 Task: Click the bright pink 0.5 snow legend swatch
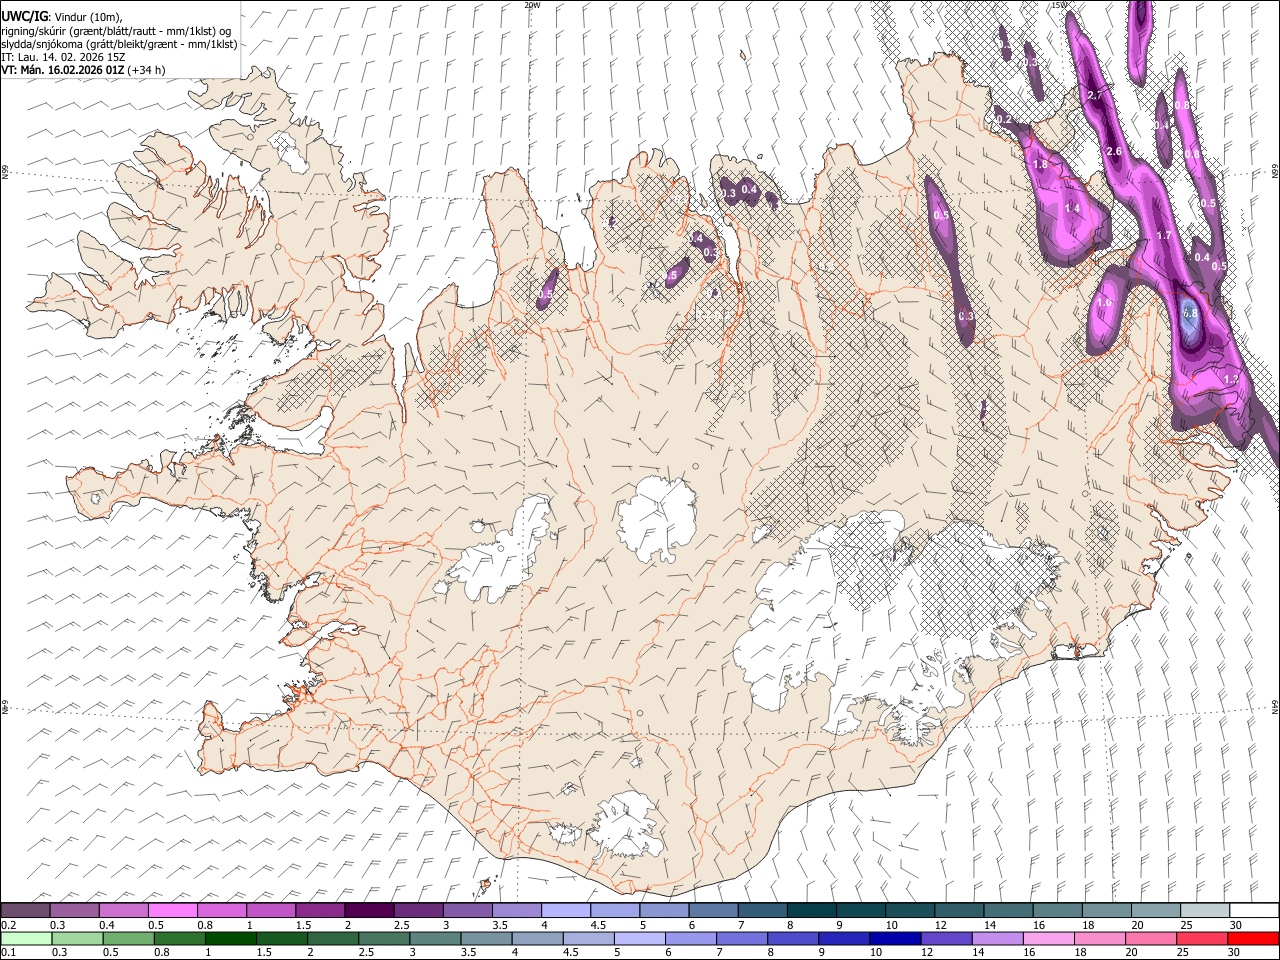(x=173, y=911)
